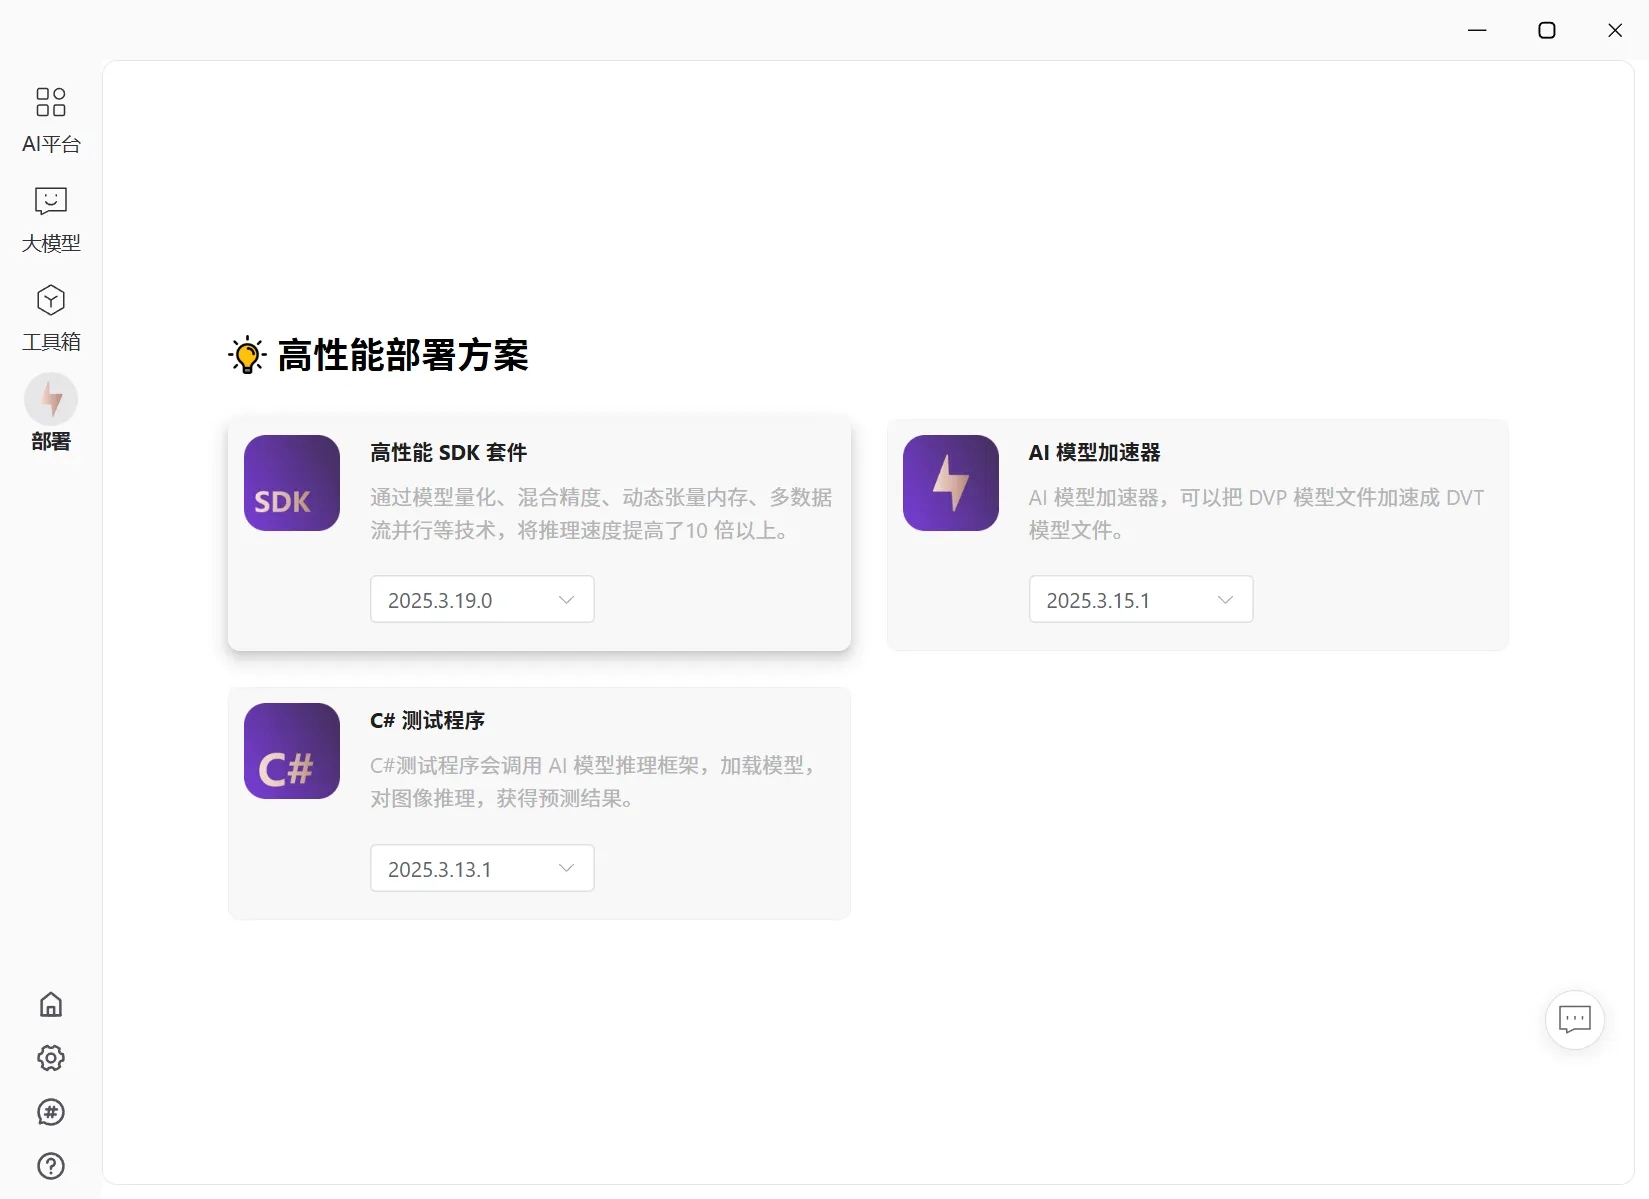The width and height of the screenshot is (1649, 1199).
Task: Expand the 2025.3.15.1 accelerator version dropdown
Action: 1141,599
